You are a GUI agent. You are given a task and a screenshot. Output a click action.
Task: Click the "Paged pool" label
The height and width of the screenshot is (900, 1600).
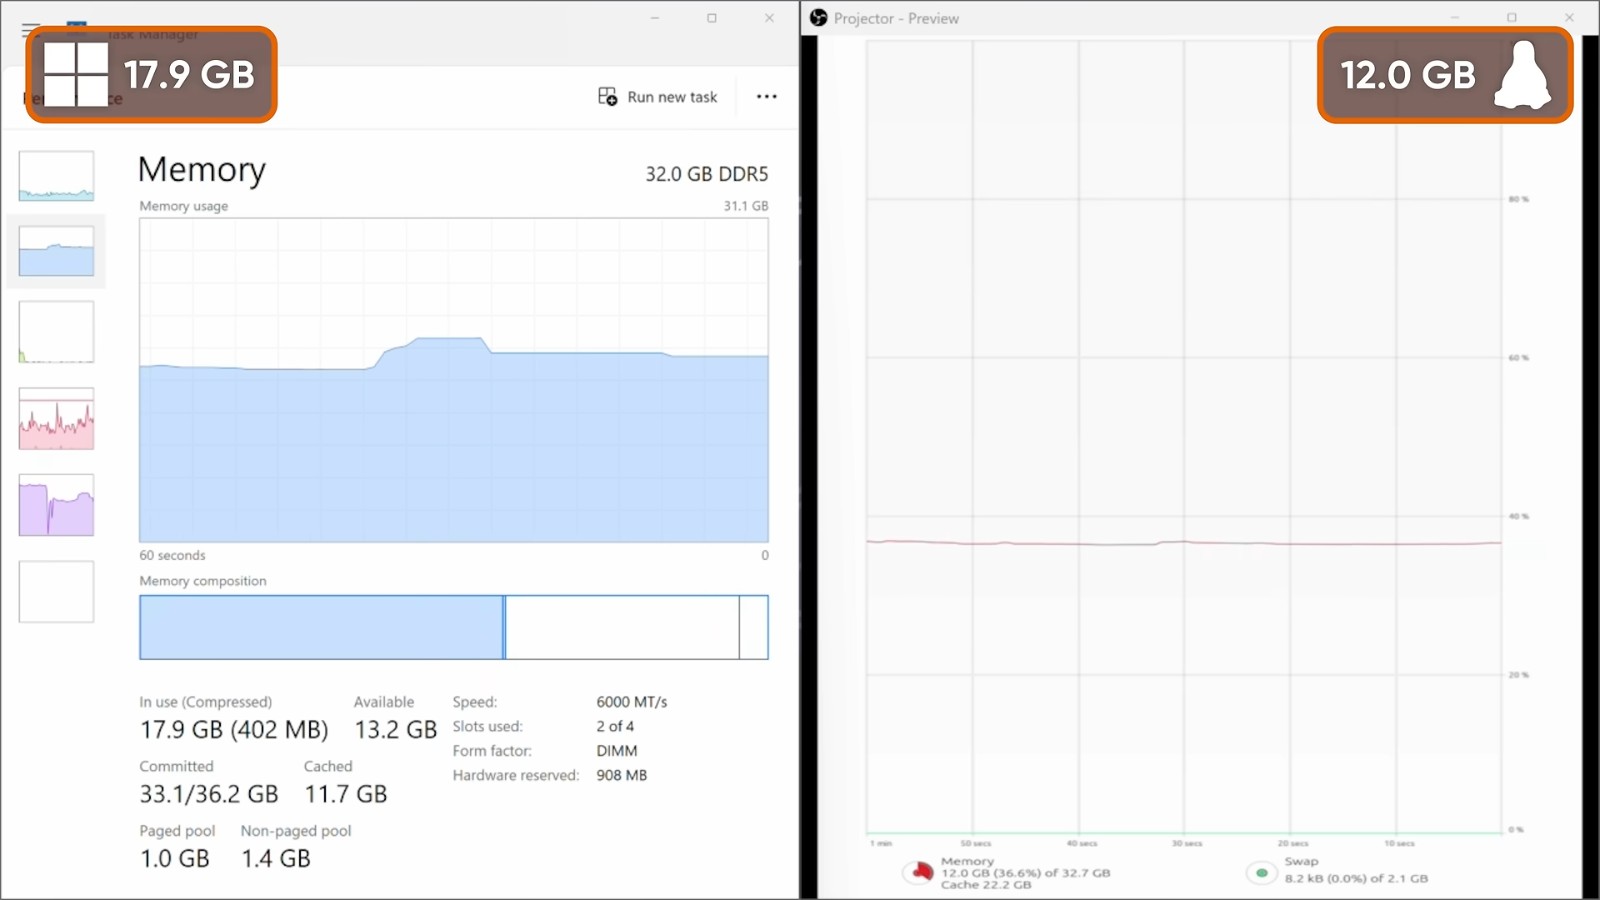tap(178, 831)
